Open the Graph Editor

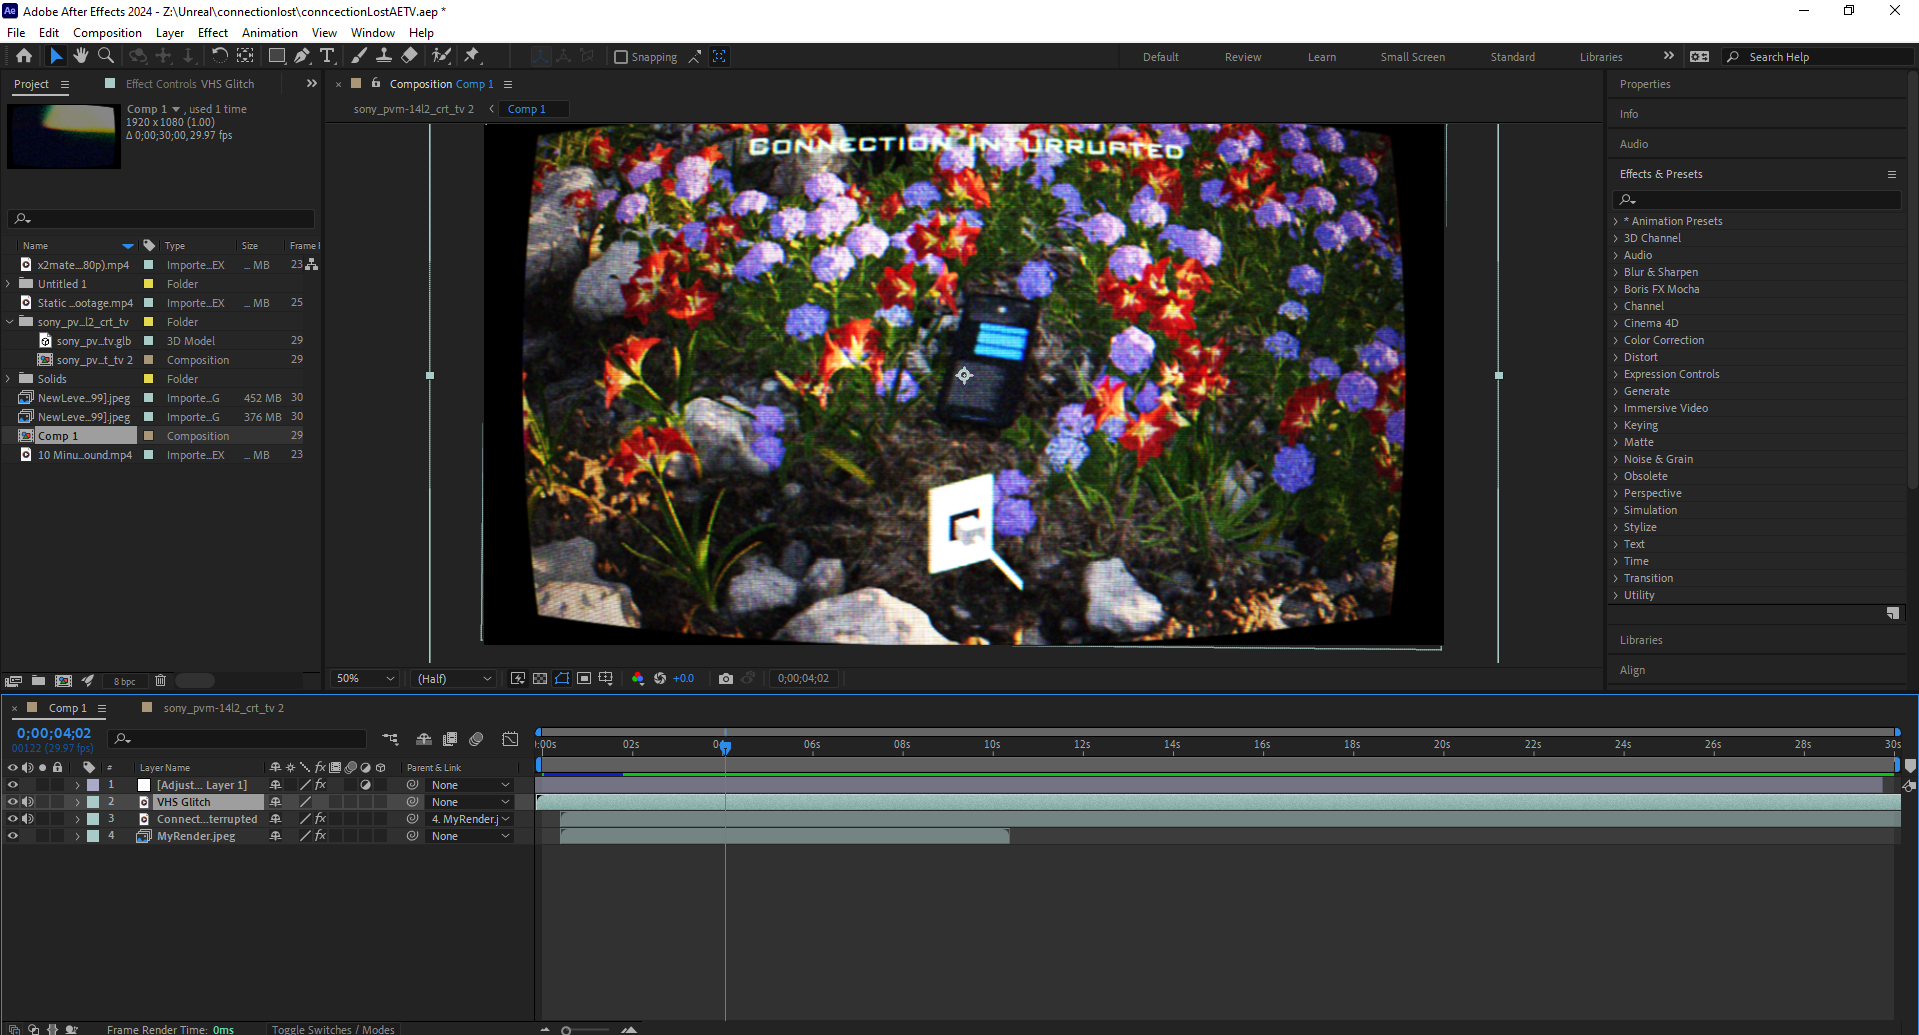tap(510, 739)
